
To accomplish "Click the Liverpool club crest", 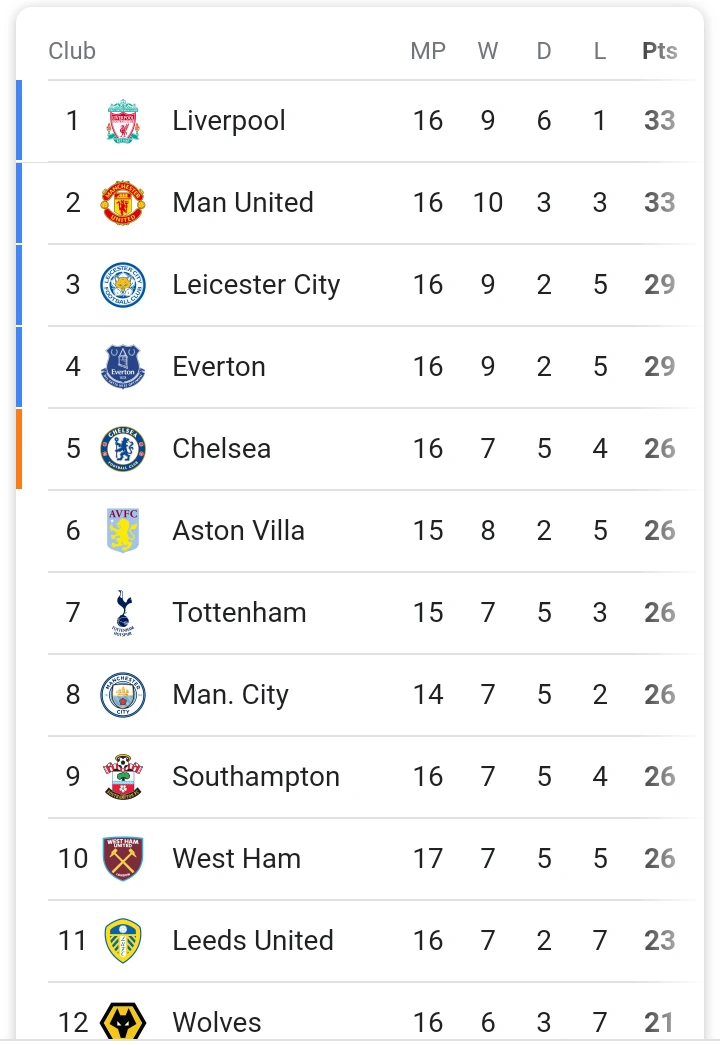I will [123, 121].
